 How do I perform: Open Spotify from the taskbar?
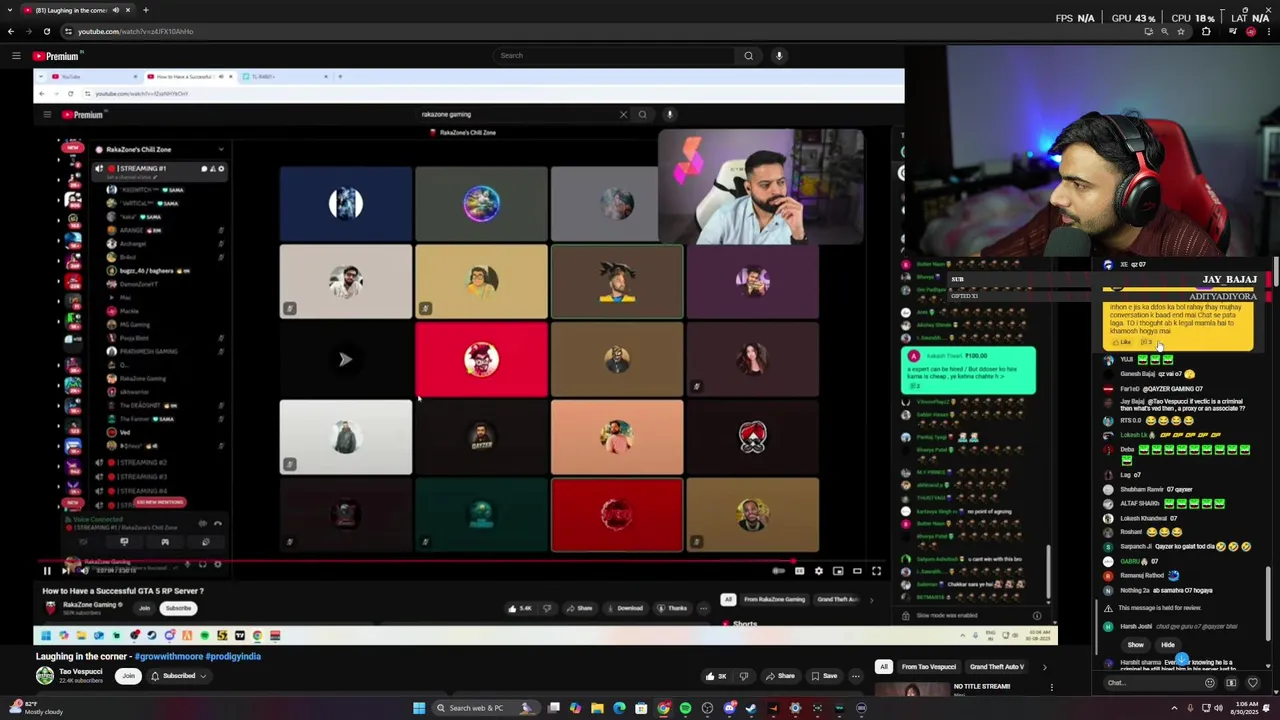(685, 708)
